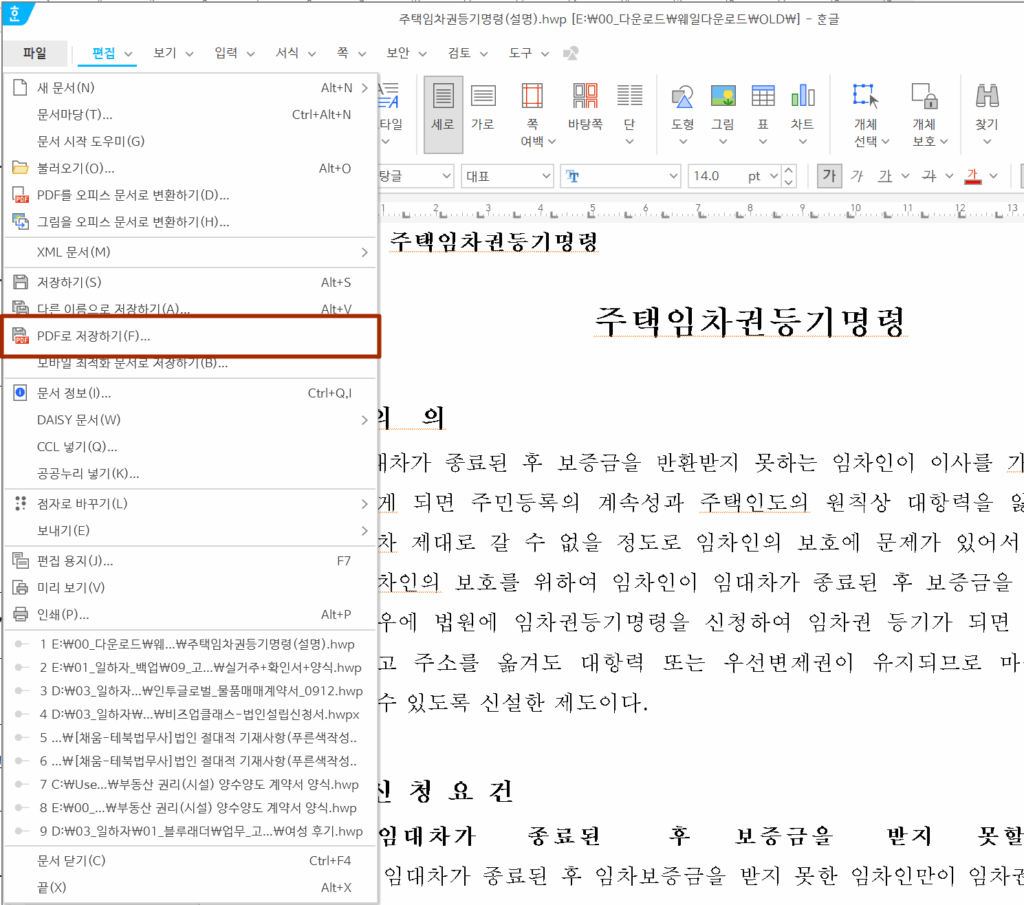Click the 문서 정보 info icon
The height and width of the screenshot is (905, 1024).
point(20,392)
